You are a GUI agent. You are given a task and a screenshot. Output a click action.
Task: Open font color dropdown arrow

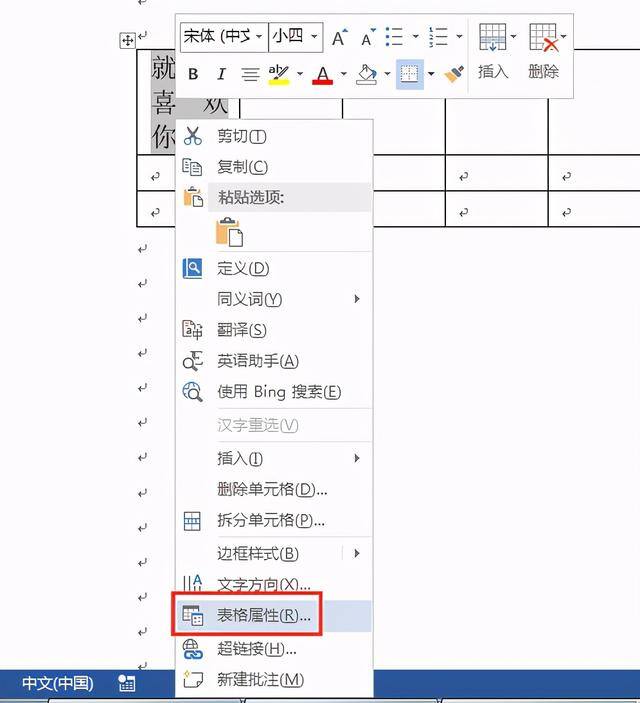tap(344, 74)
